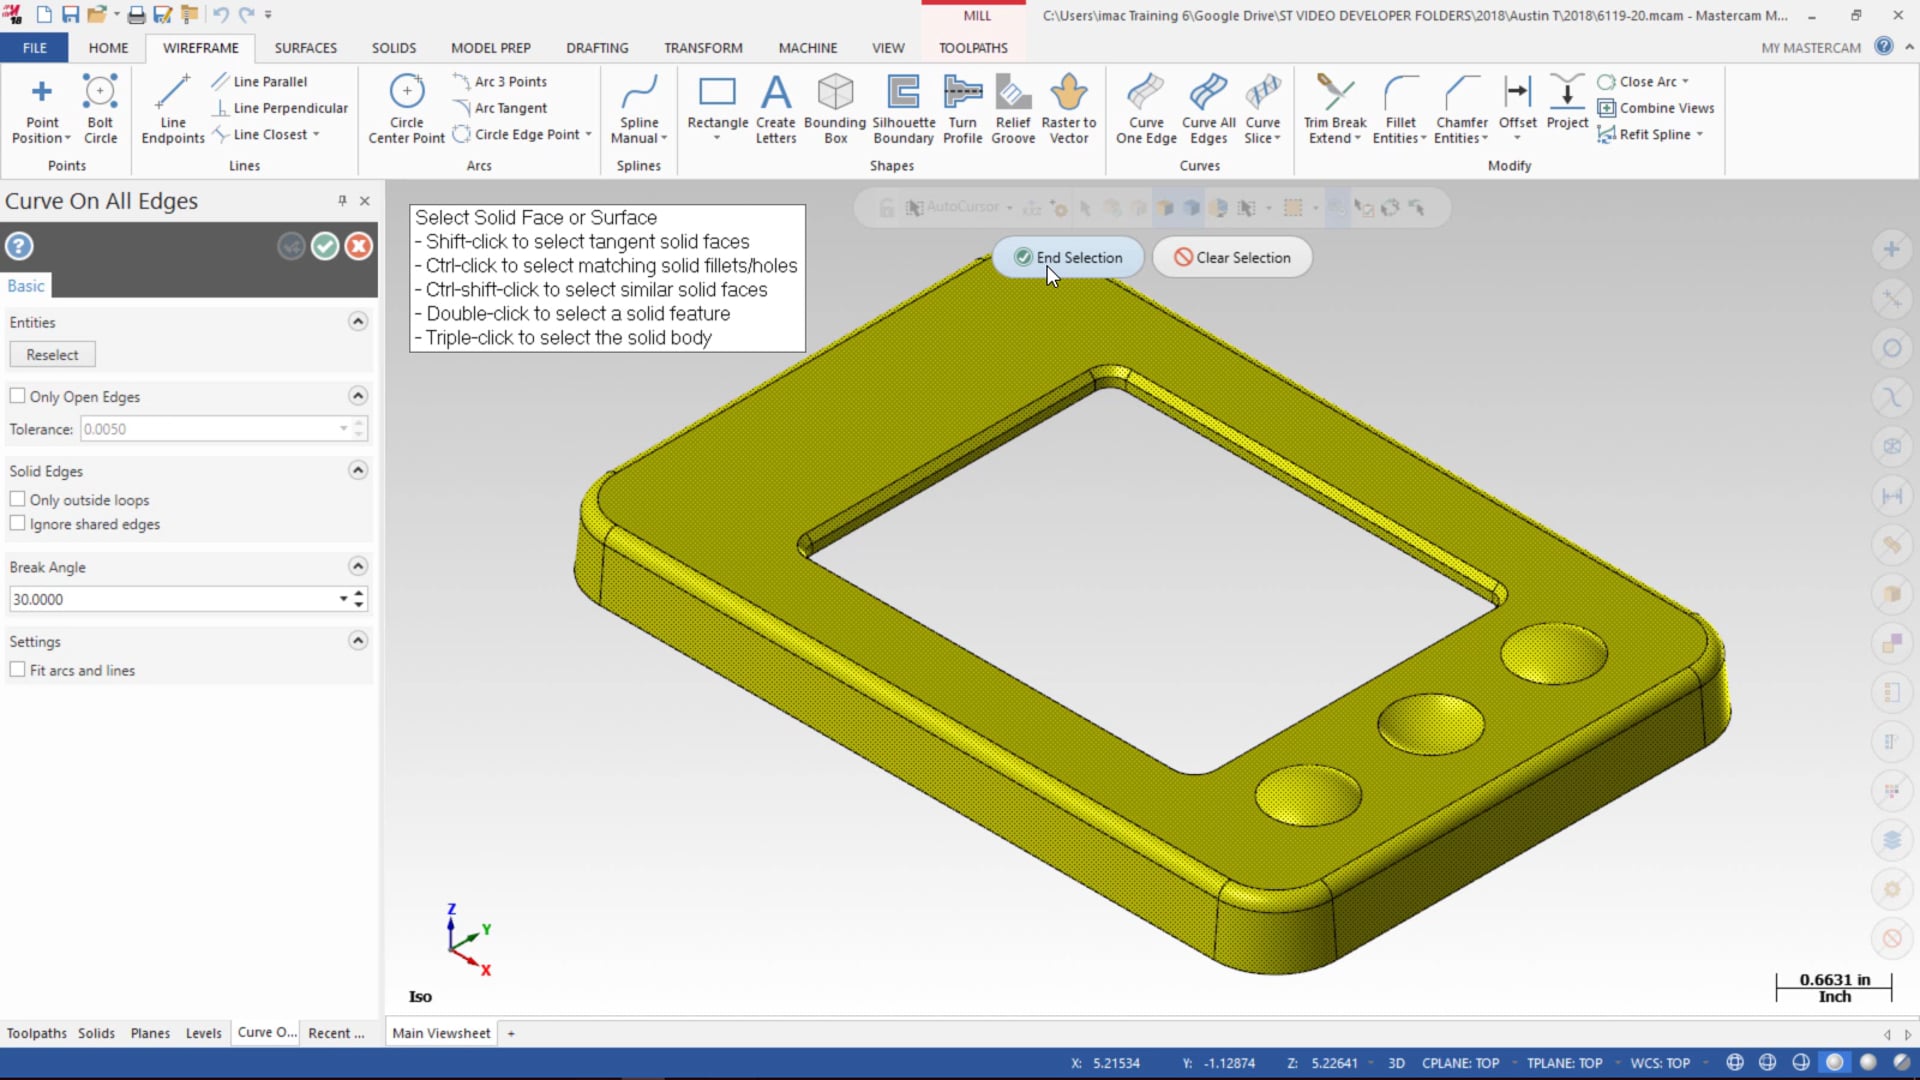The image size is (1920, 1080).
Task: Expand the Break Angle section
Action: pos(359,566)
